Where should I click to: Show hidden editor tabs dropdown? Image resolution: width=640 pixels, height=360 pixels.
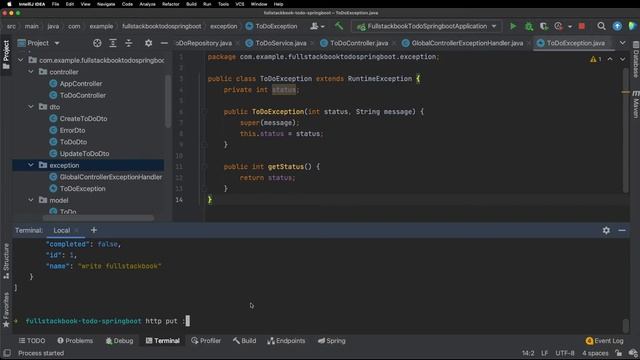(622, 43)
